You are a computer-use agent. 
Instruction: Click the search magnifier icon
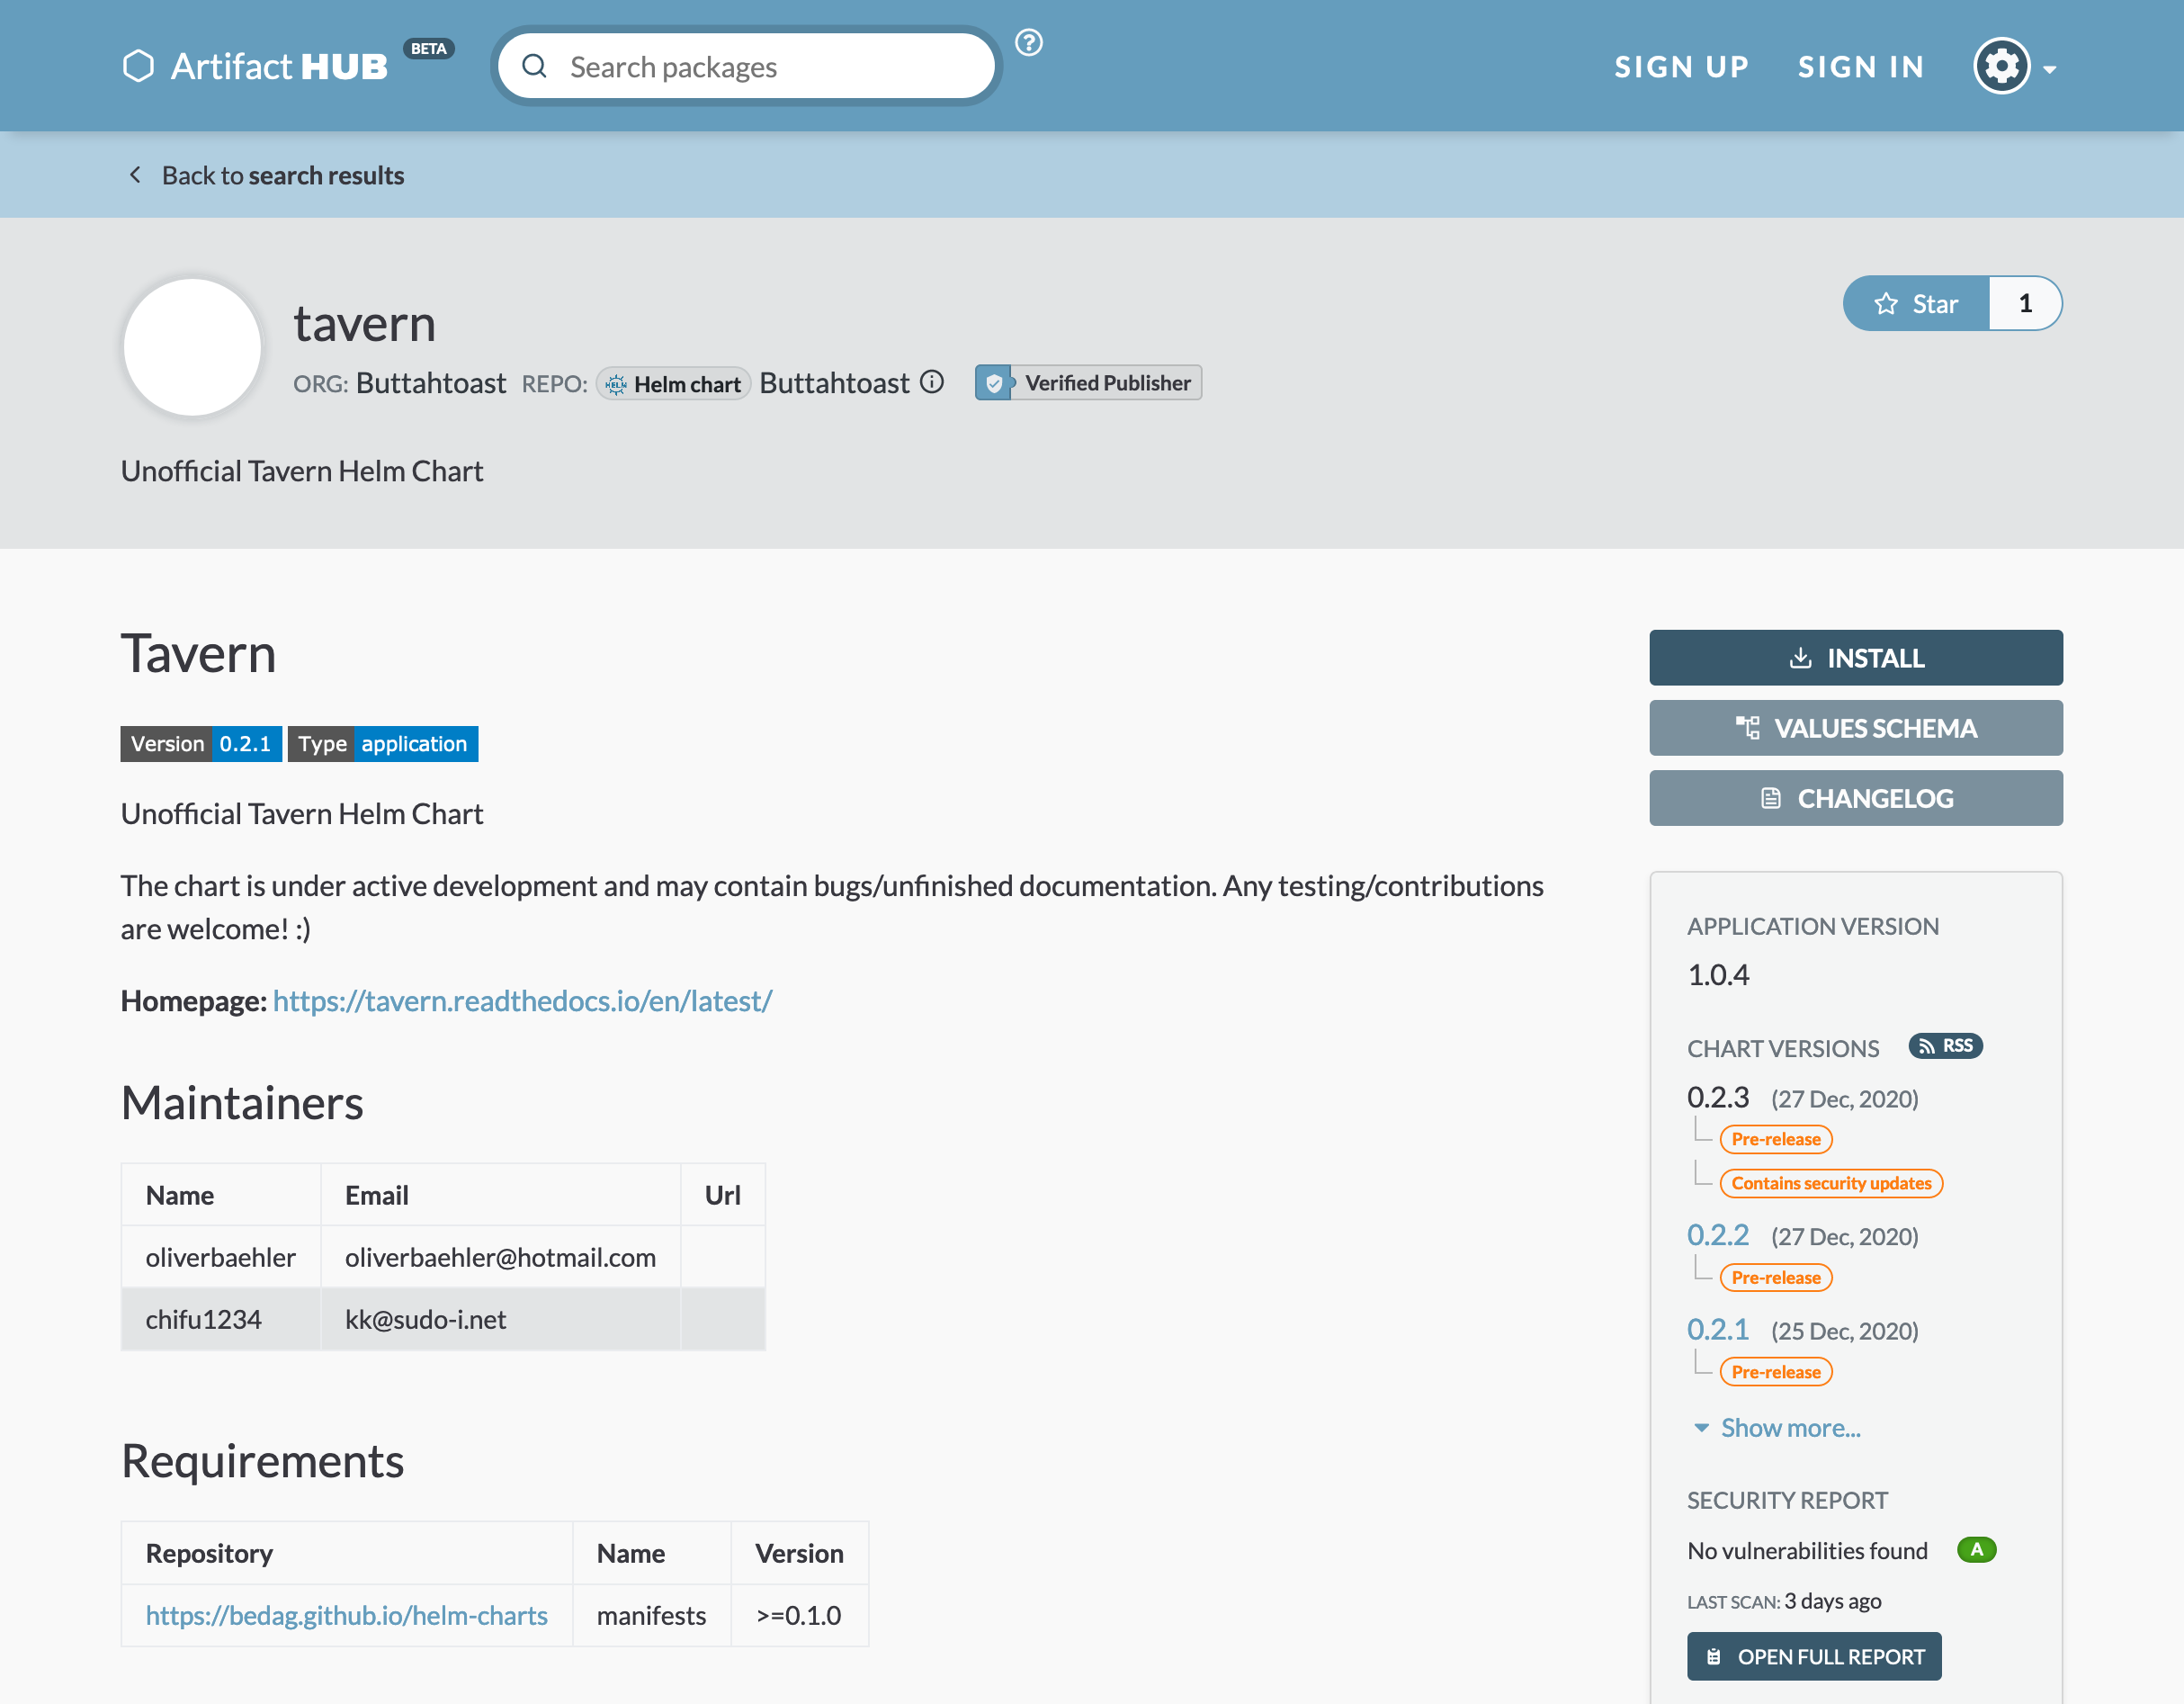(x=535, y=66)
